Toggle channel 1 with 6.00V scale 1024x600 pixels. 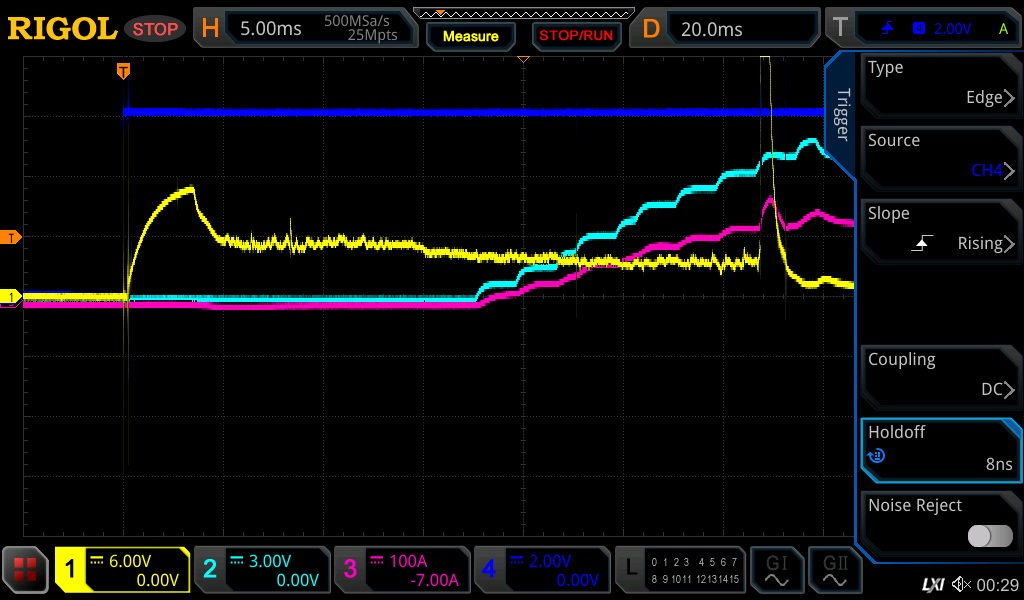point(123,570)
